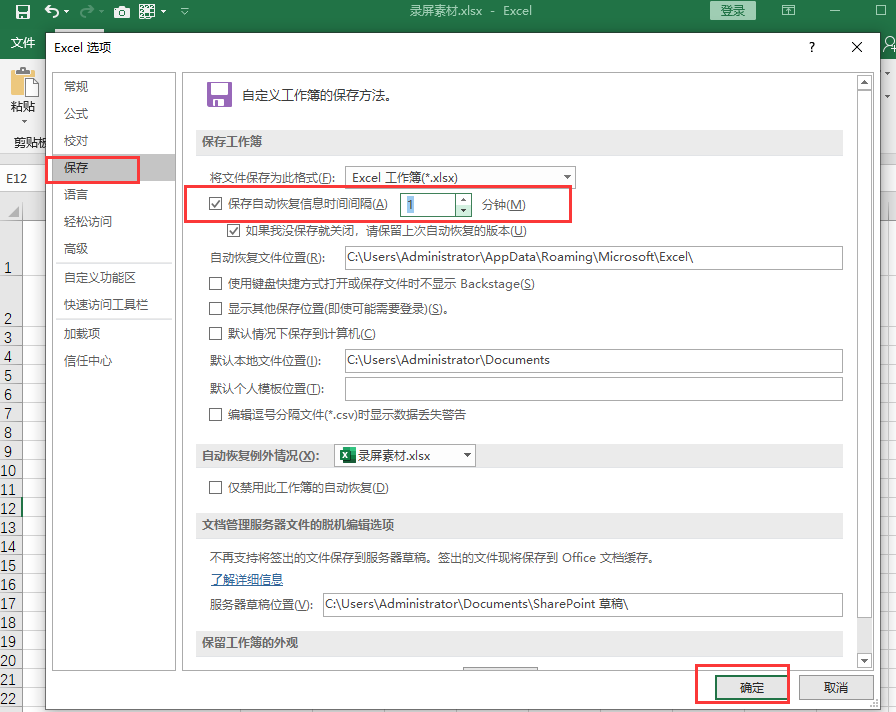Select 信任中心 category in options list

114,361
